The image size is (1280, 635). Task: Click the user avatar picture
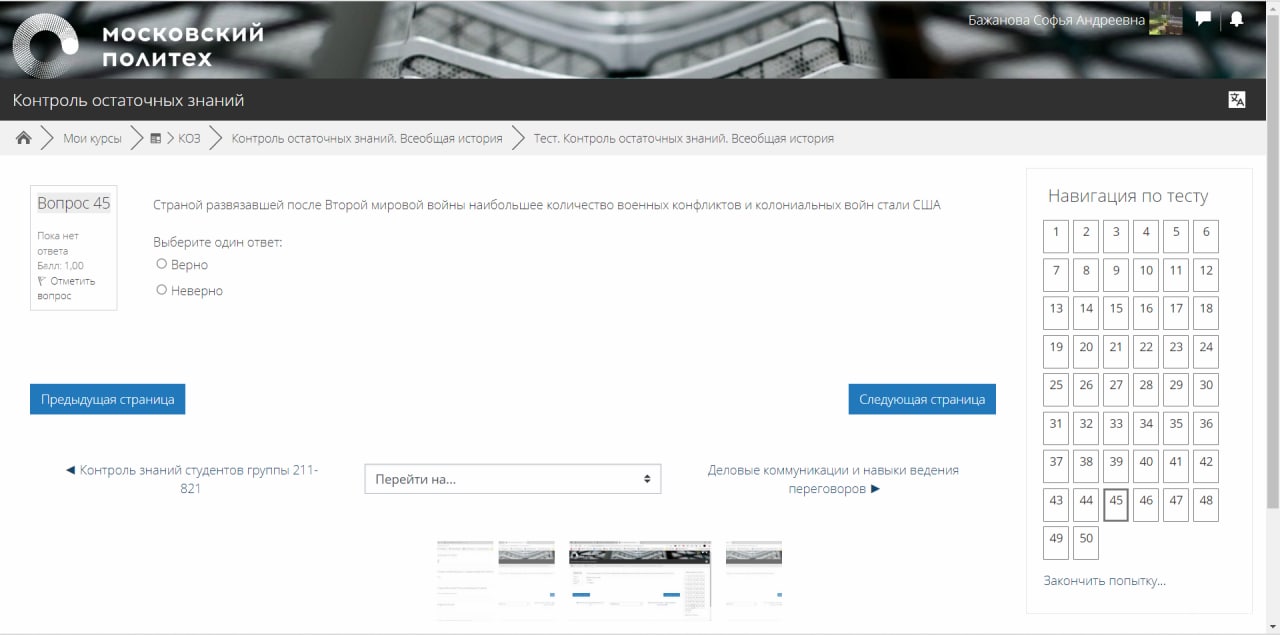pos(1165,19)
